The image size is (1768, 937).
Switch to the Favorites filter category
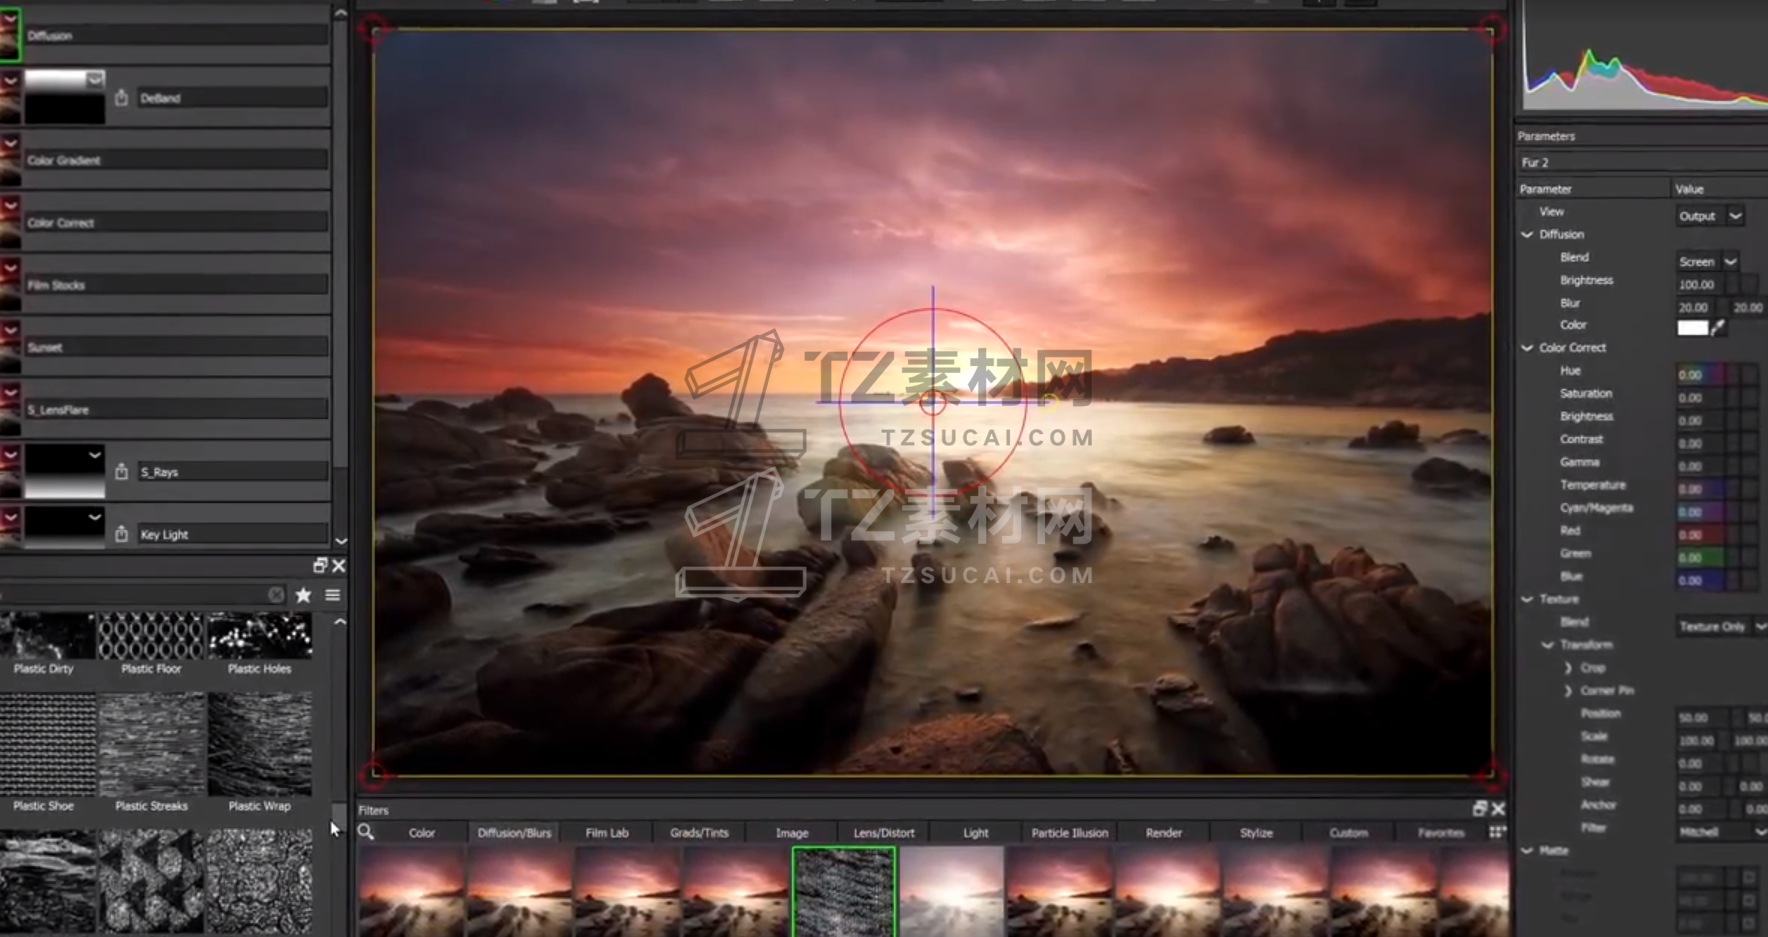click(1441, 832)
